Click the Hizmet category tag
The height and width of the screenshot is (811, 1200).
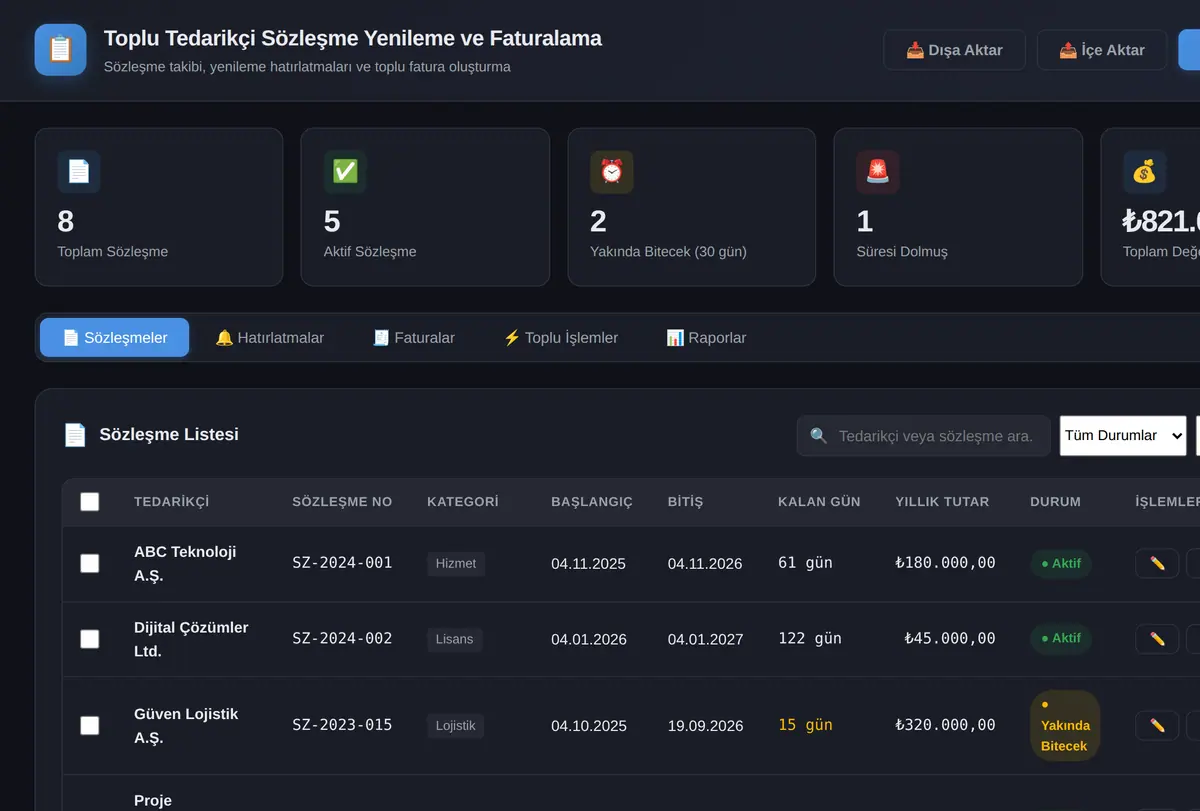(x=456, y=563)
